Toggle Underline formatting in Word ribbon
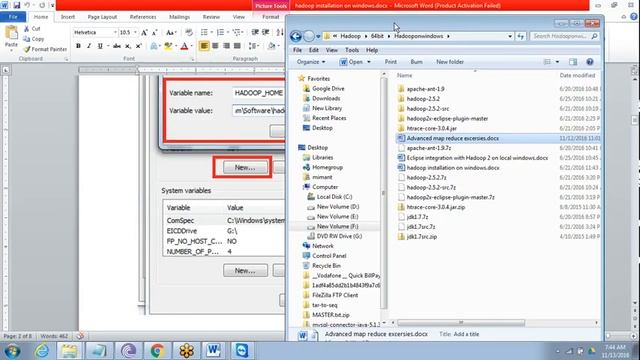 click(100, 46)
